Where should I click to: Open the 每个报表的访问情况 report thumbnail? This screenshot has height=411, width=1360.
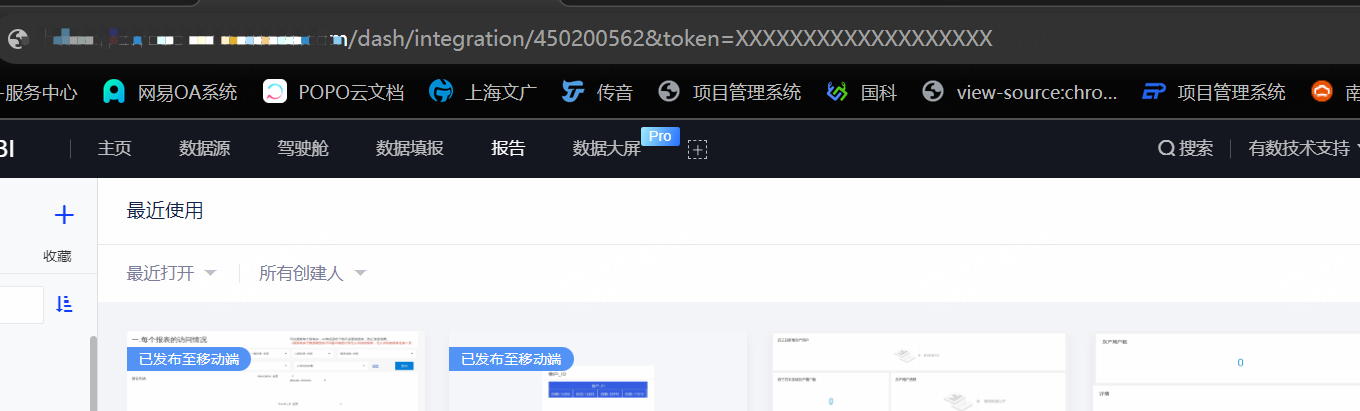(x=276, y=371)
